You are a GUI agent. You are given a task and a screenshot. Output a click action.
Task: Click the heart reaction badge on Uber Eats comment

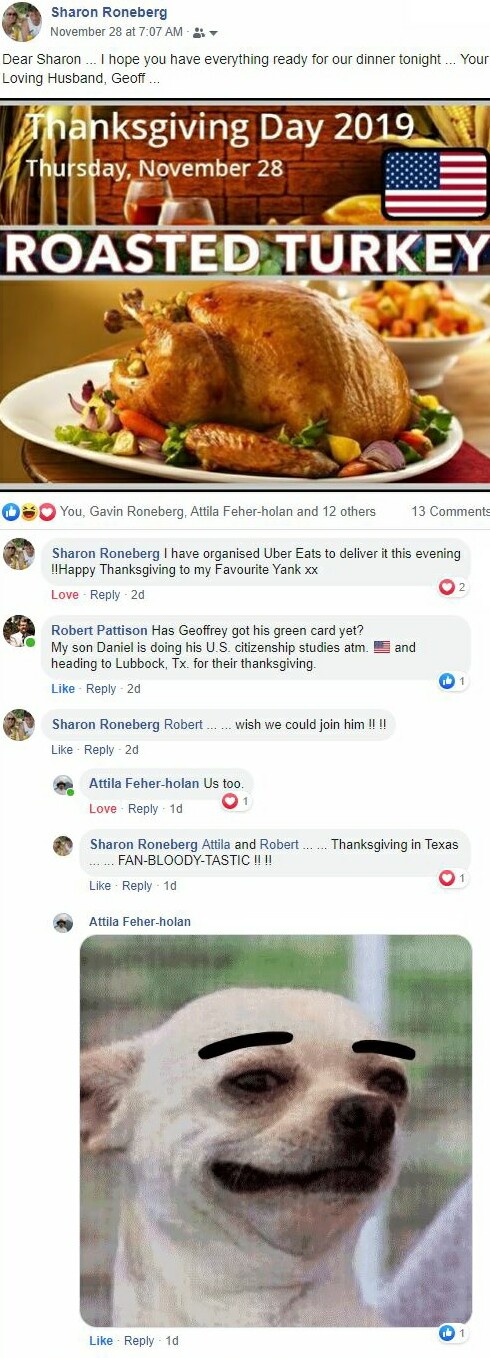[x=453, y=587]
